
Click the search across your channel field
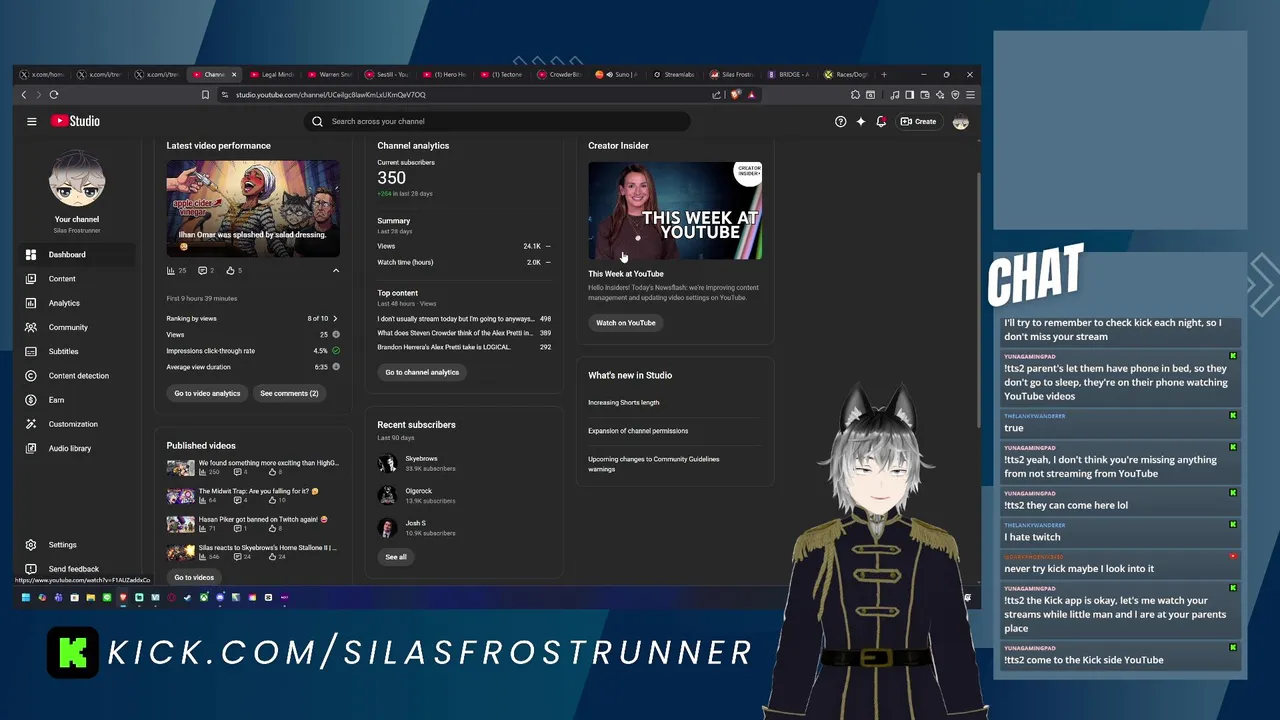tap(497, 122)
